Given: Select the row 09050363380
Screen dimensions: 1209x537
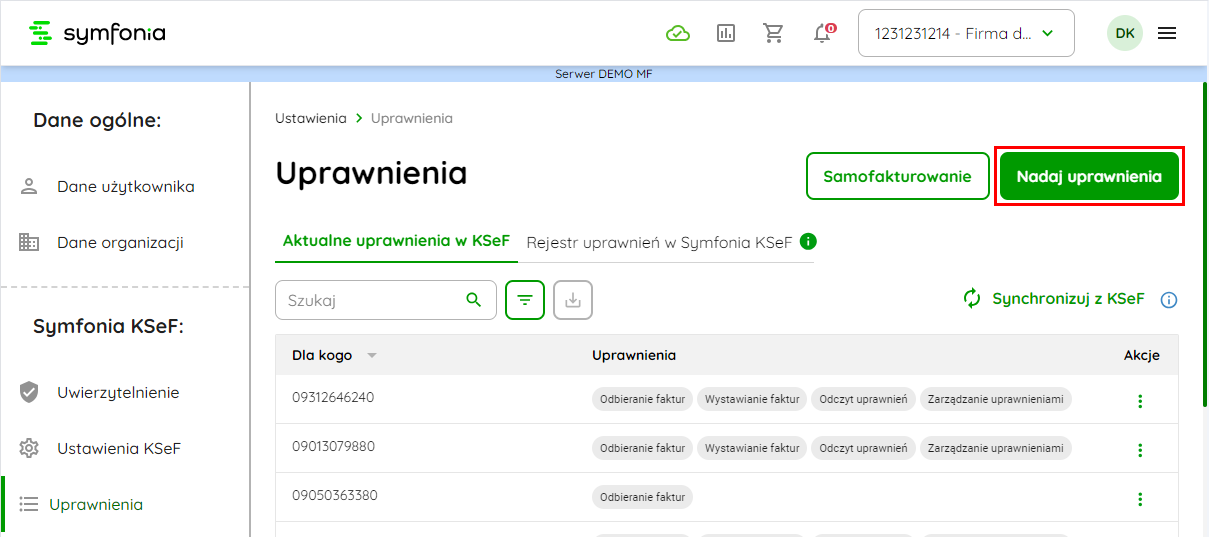Looking at the screenshot, I should 727,497.
